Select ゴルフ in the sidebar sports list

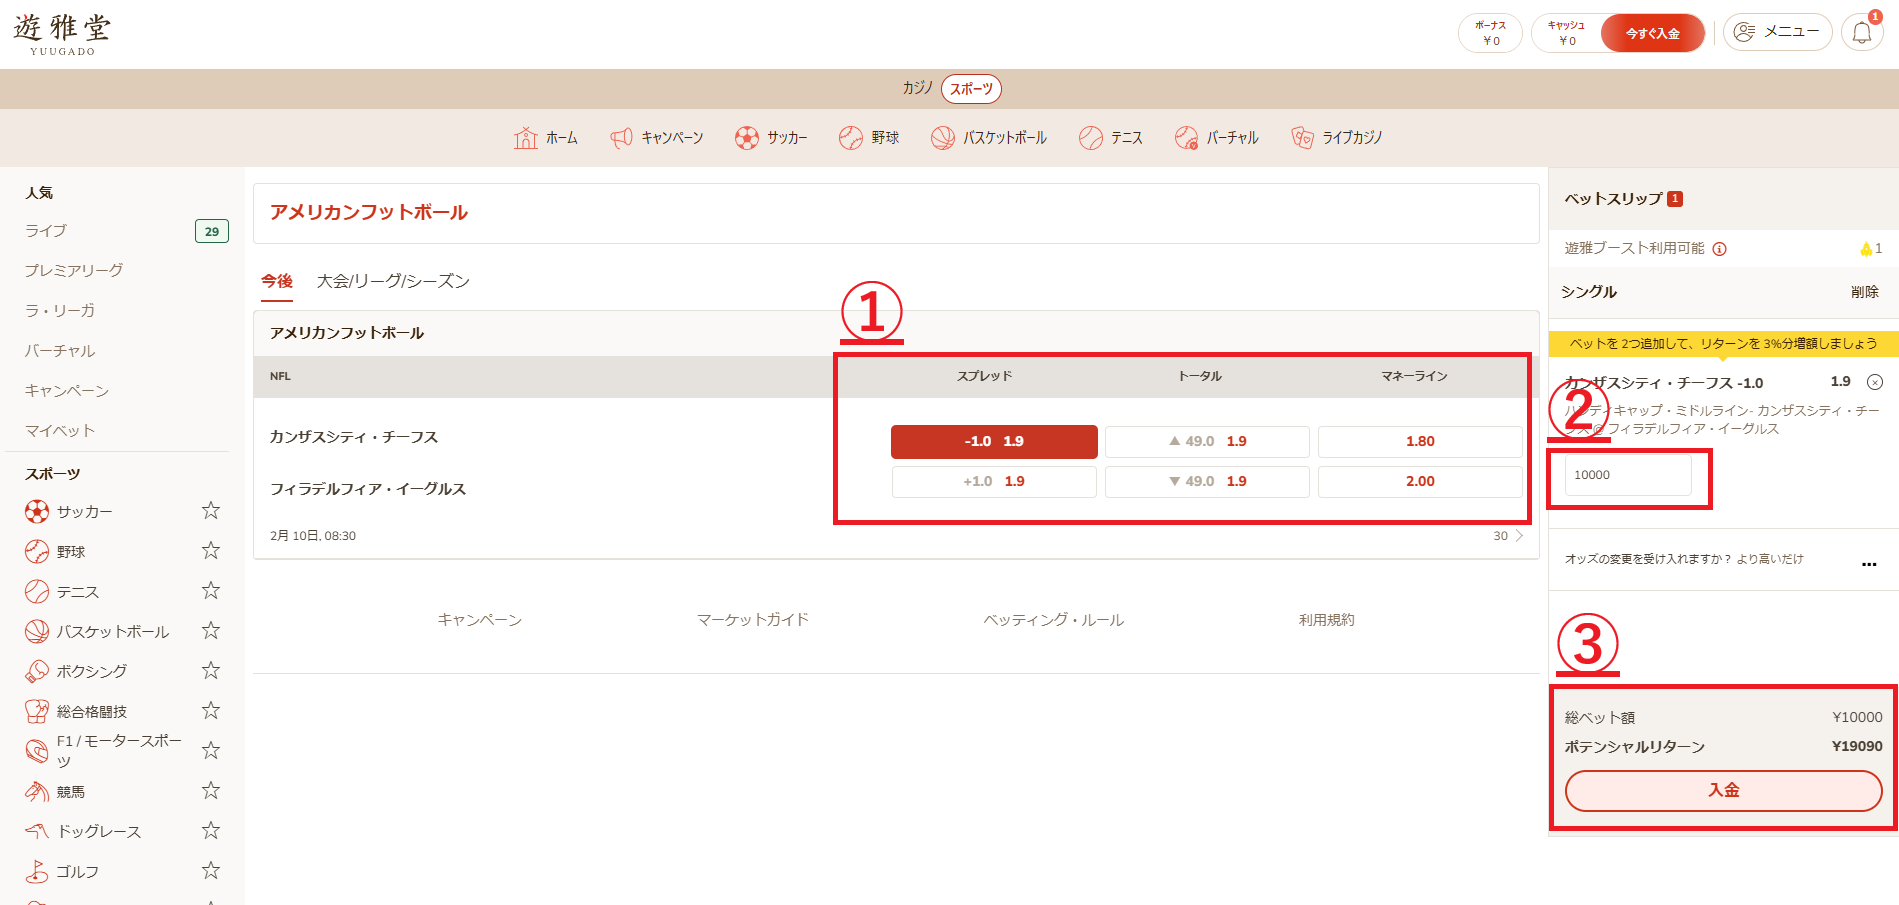[62, 872]
